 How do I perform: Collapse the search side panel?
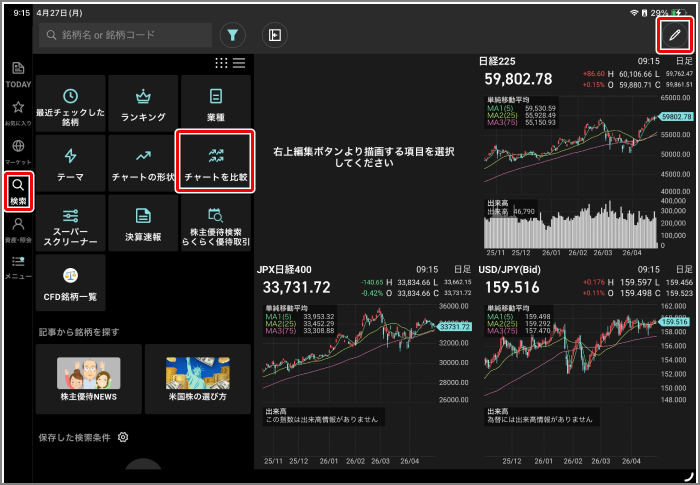(x=274, y=35)
